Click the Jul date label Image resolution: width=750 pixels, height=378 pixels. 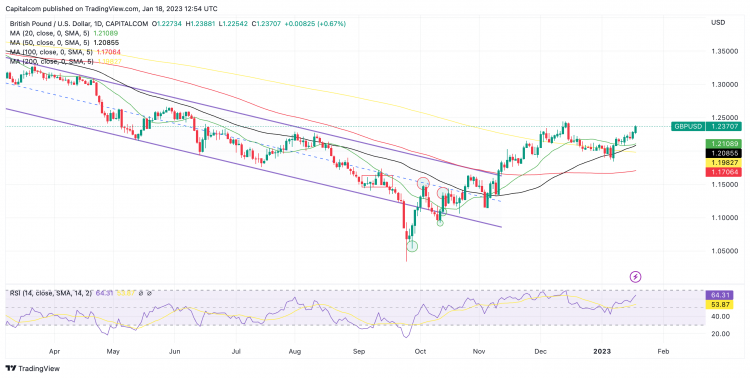pos(237,352)
